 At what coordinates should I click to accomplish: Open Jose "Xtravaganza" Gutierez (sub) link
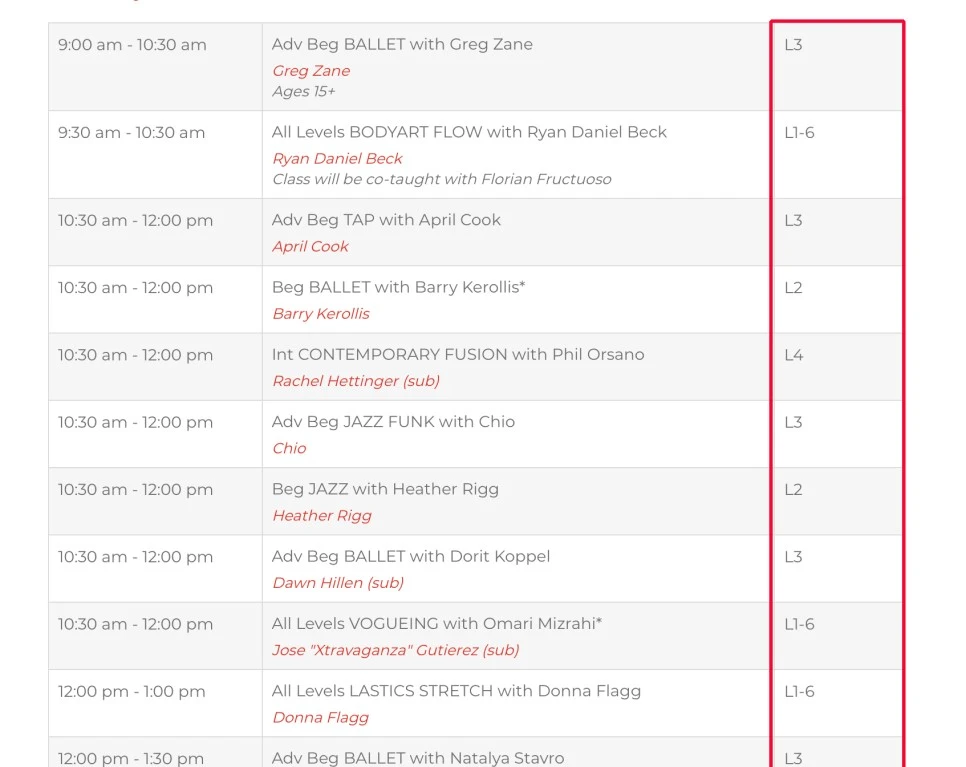[396, 649]
